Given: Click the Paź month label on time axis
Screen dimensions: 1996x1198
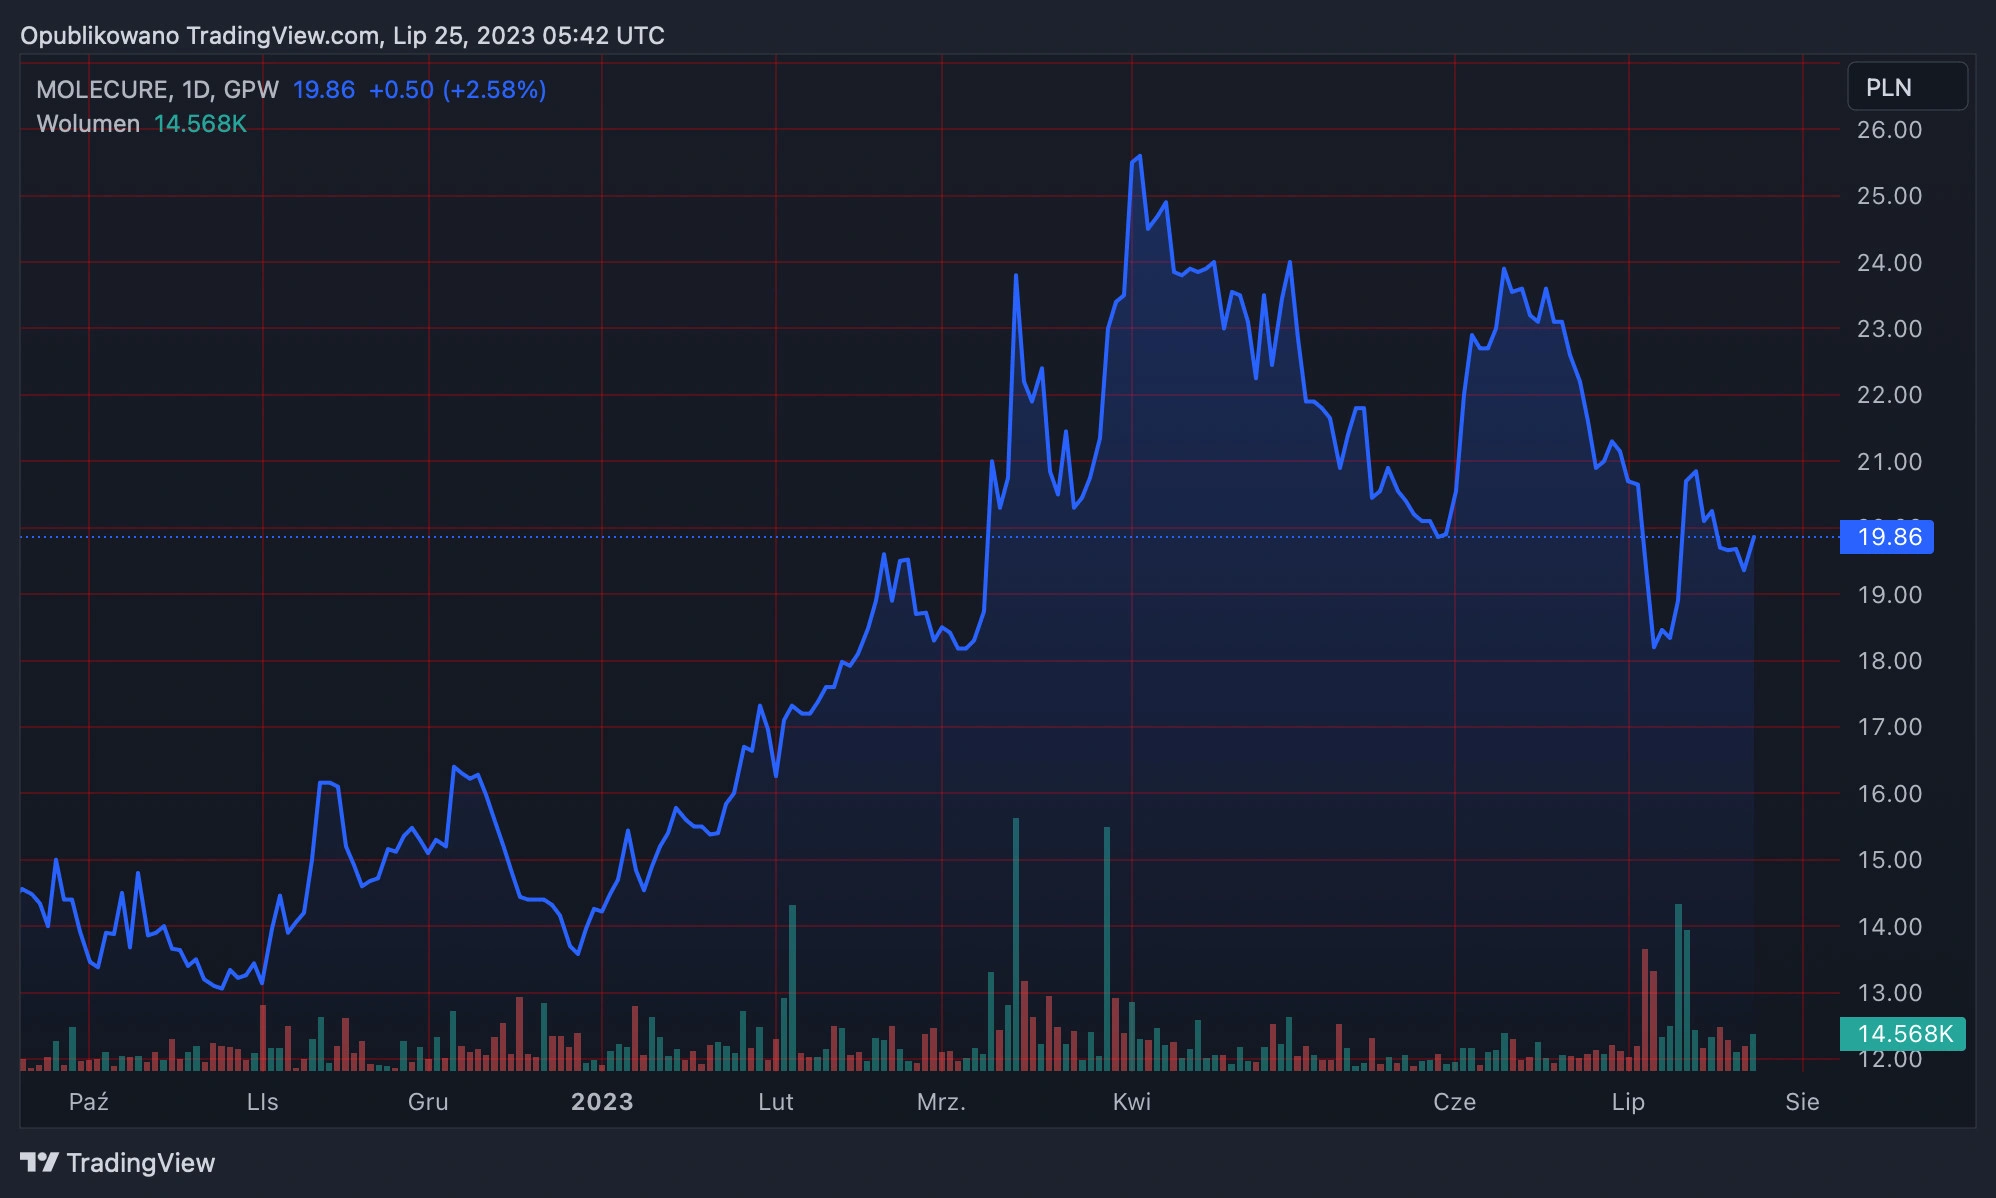Looking at the screenshot, I should pos(89,1102).
